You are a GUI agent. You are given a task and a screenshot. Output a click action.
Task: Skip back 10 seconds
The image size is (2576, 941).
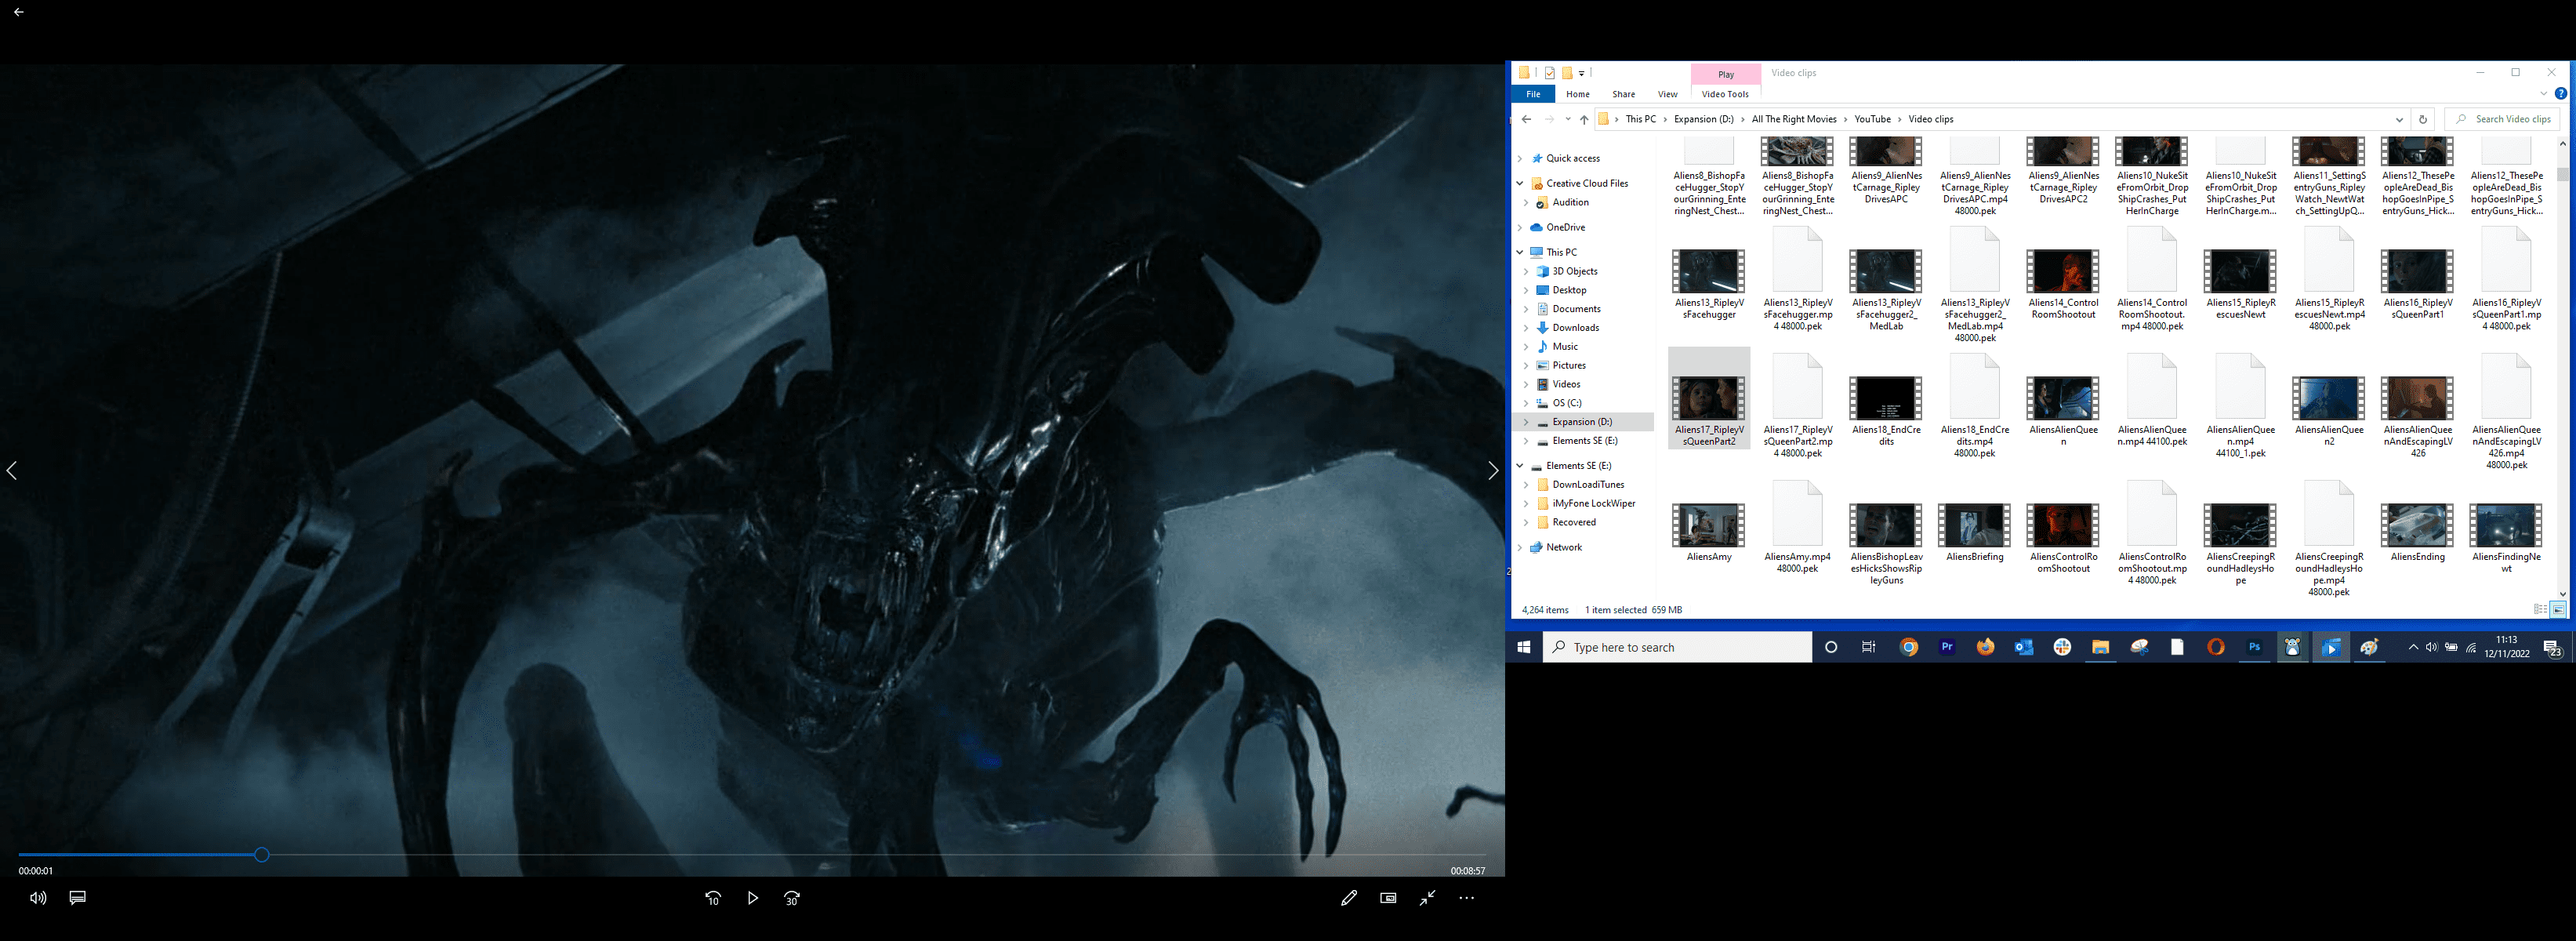click(x=713, y=898)
